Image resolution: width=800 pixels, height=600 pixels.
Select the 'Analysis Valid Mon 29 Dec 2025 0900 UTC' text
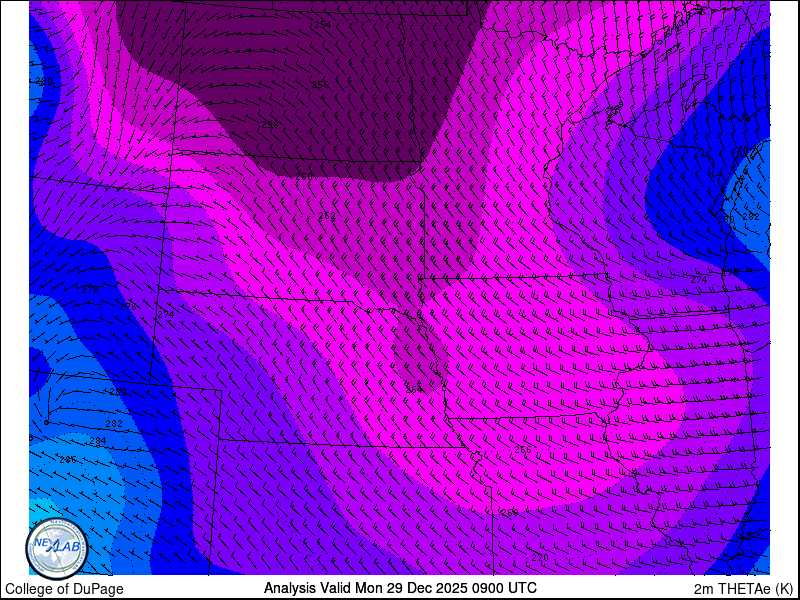[400, 588]
